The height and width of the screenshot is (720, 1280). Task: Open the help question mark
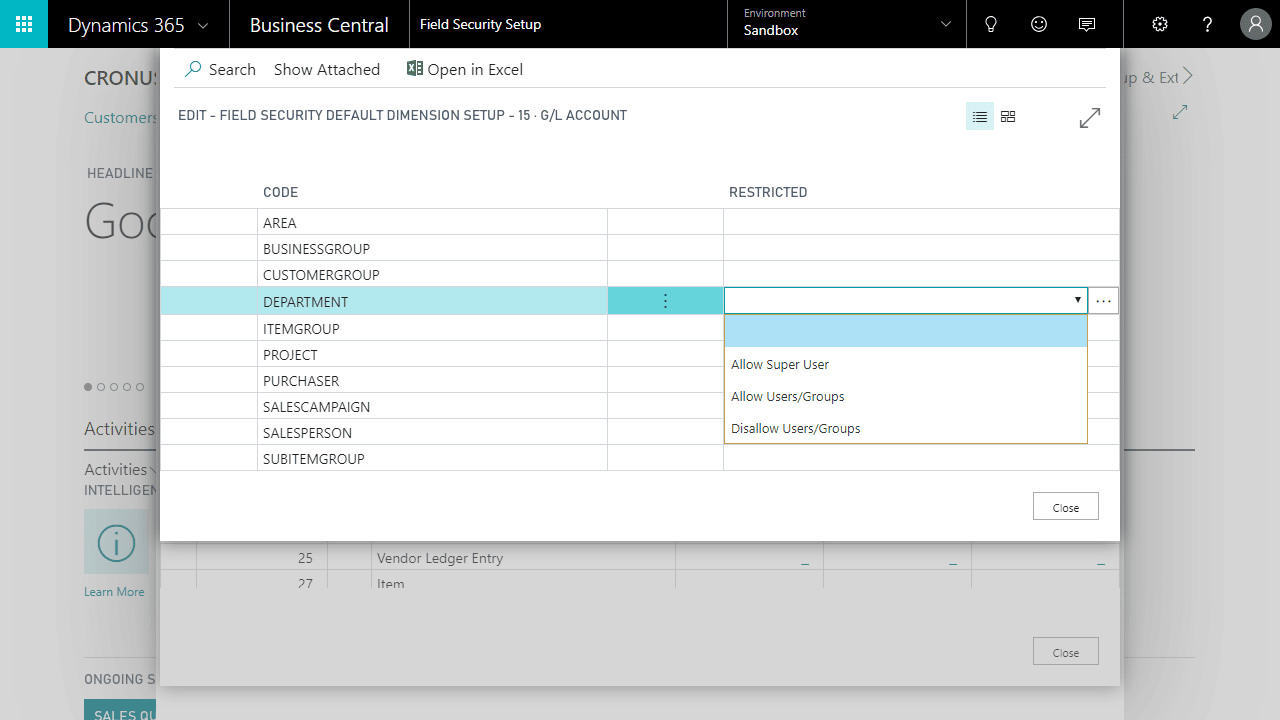click(x=1208, y=24)
